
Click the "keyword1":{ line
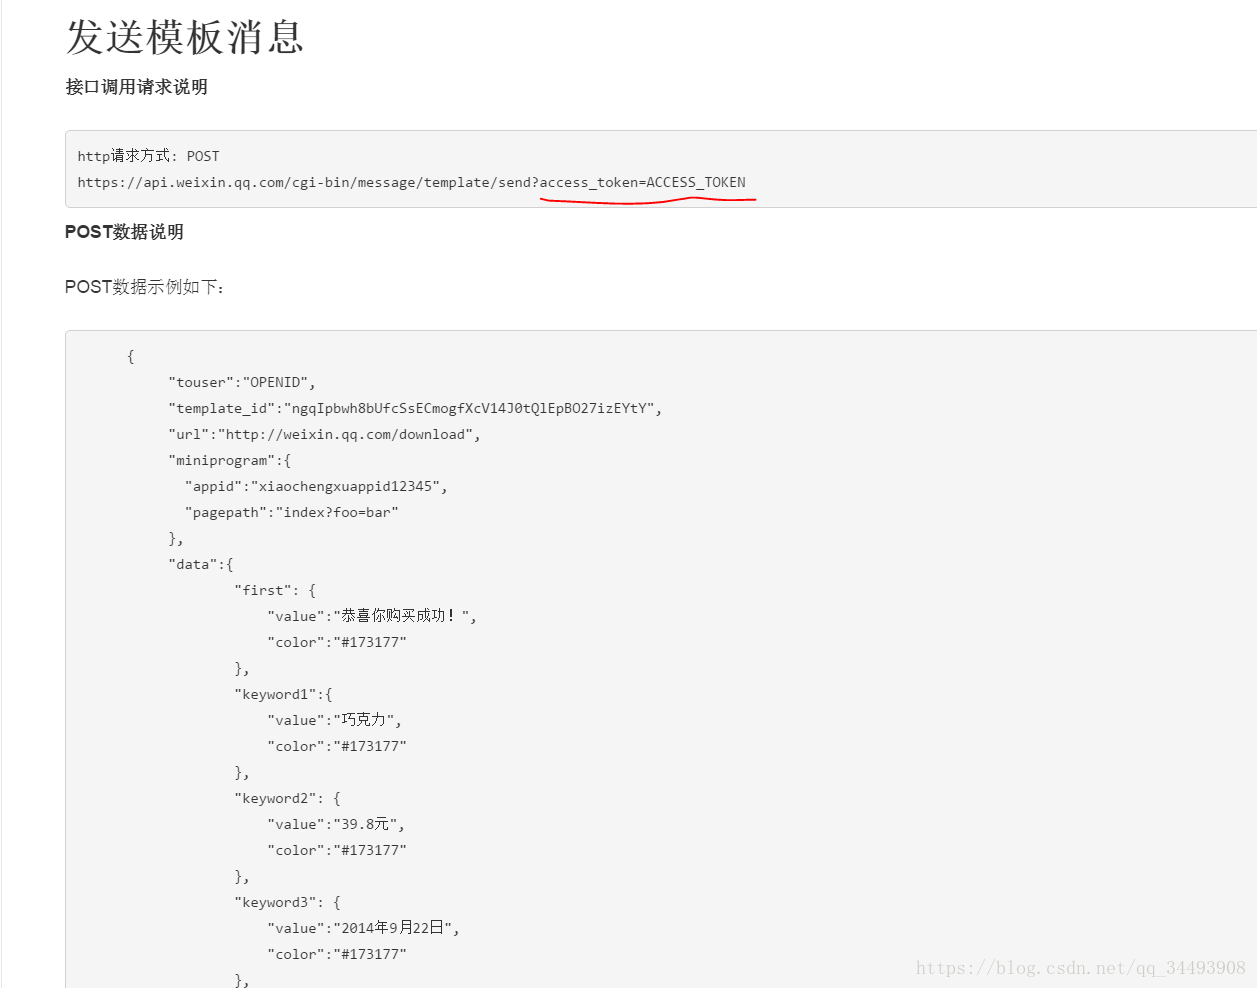click(283, 694)
